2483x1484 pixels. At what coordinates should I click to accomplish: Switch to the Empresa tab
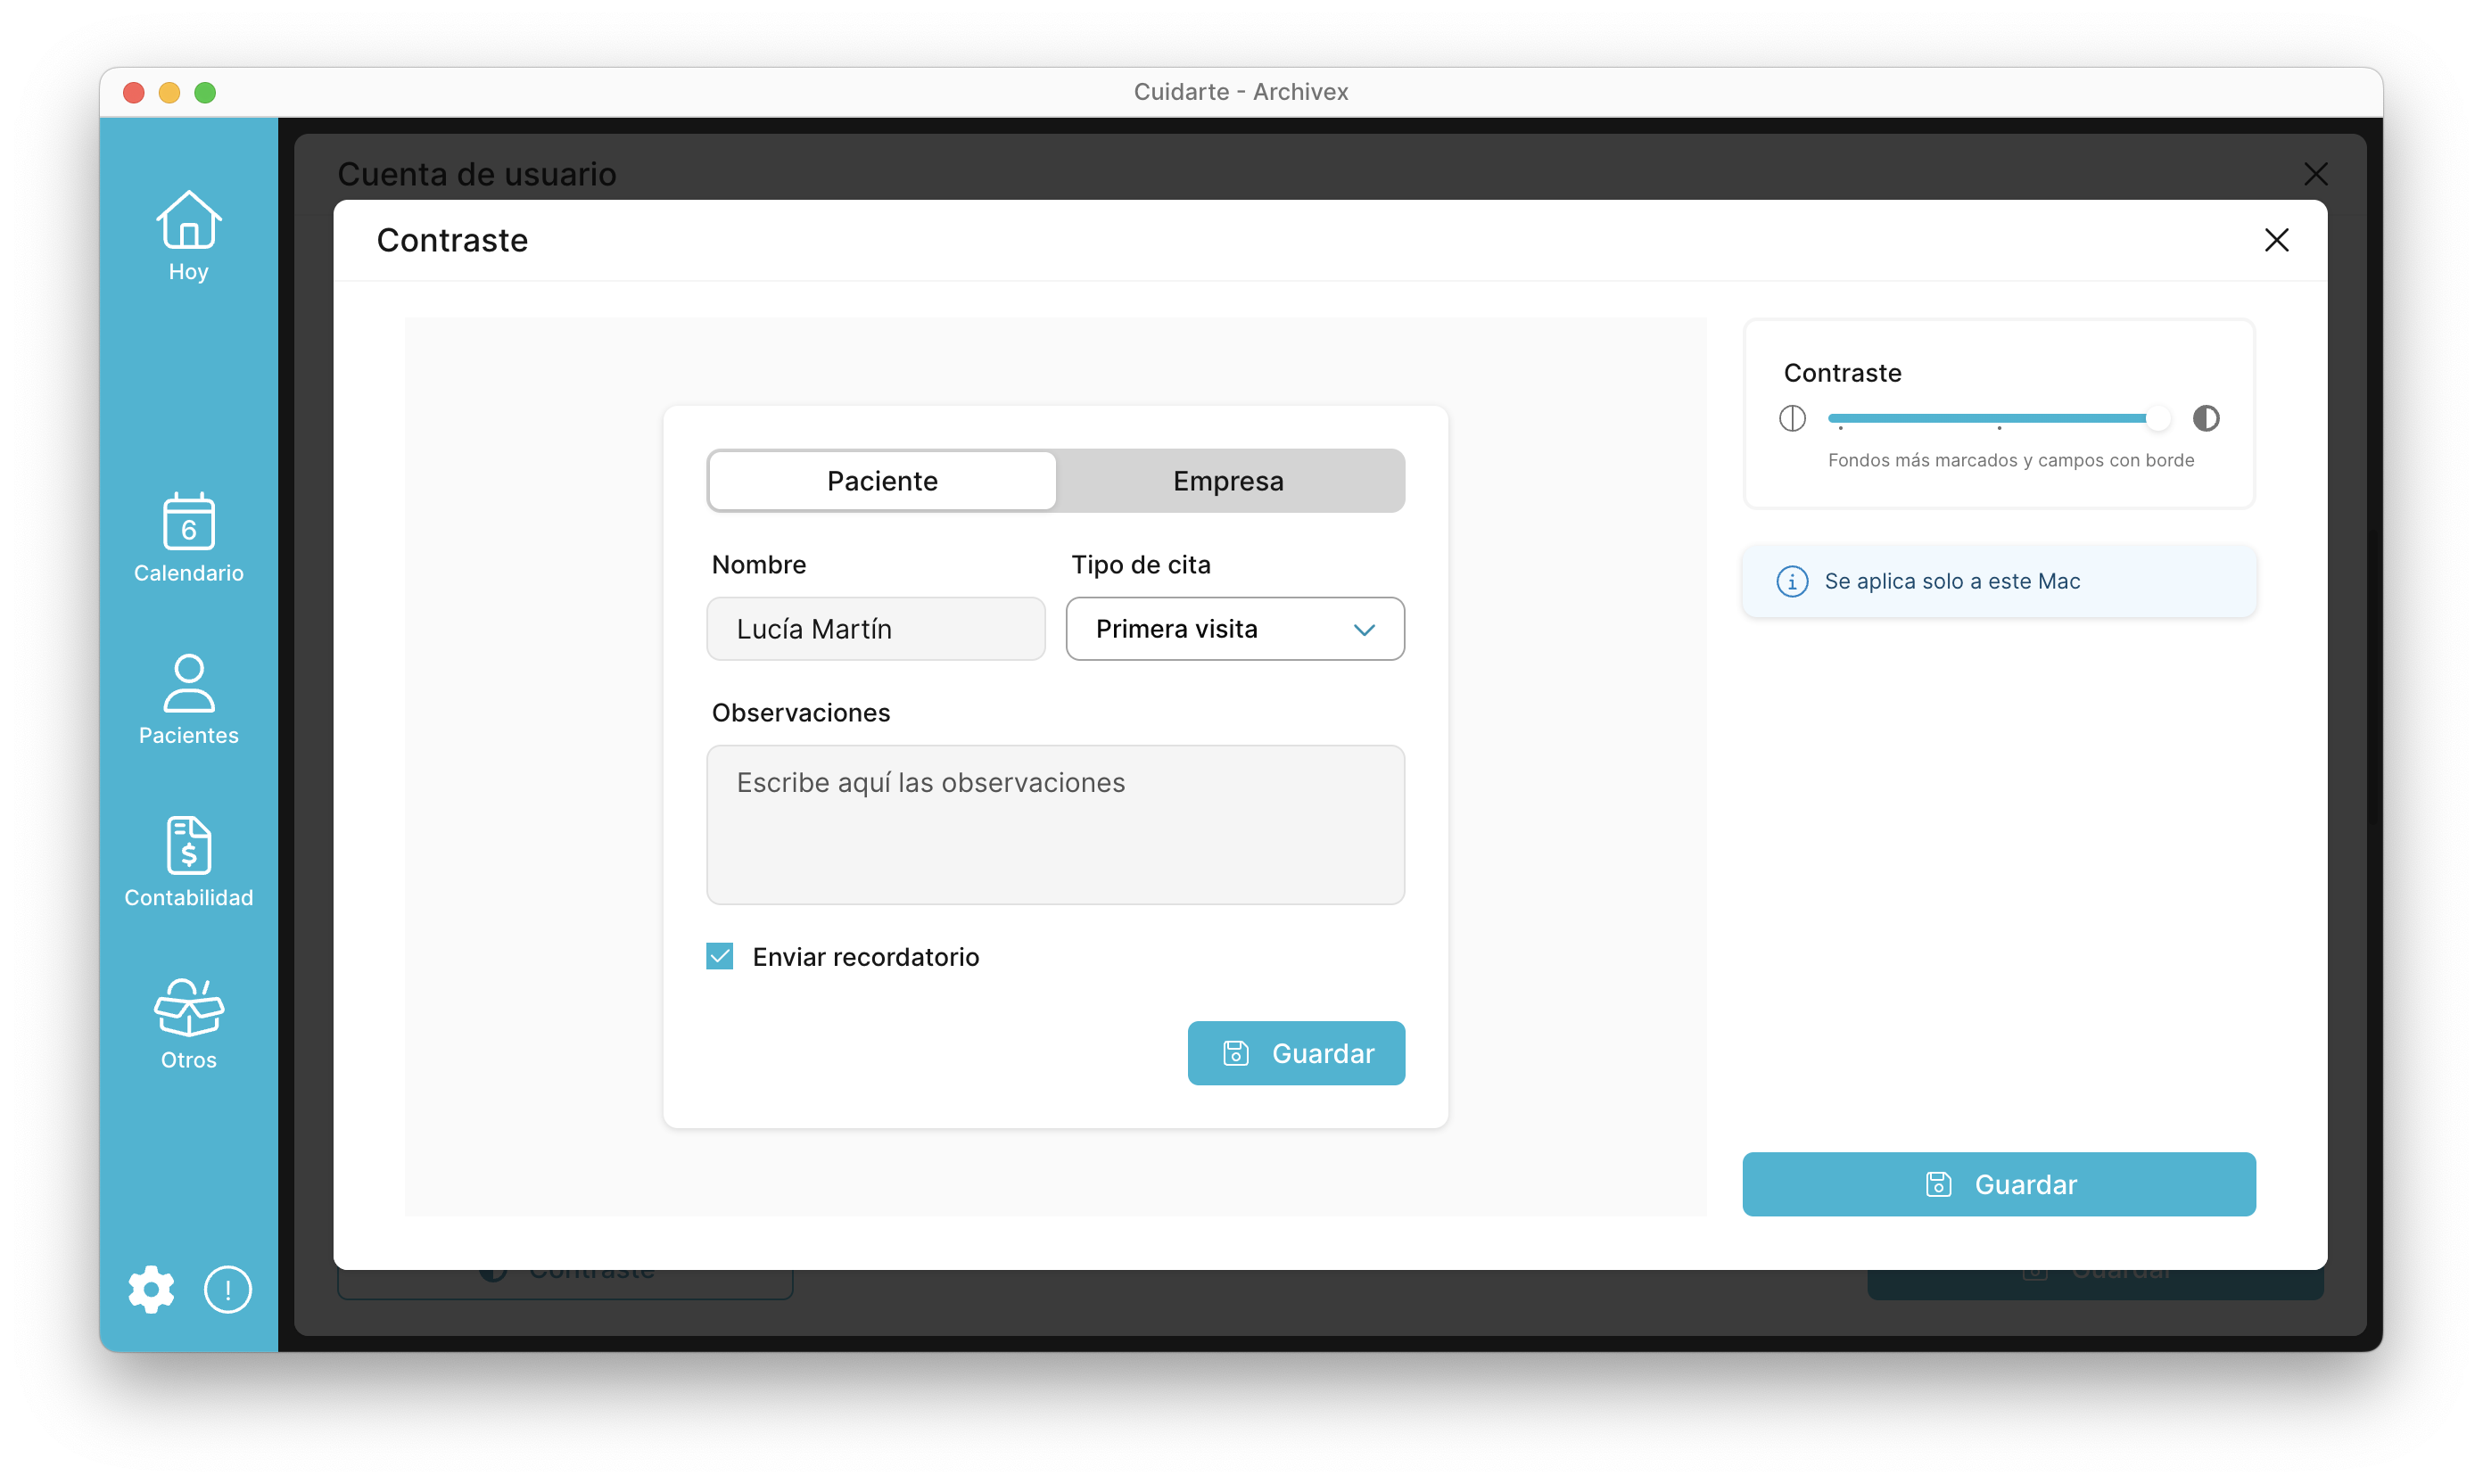click(1228, 481)
